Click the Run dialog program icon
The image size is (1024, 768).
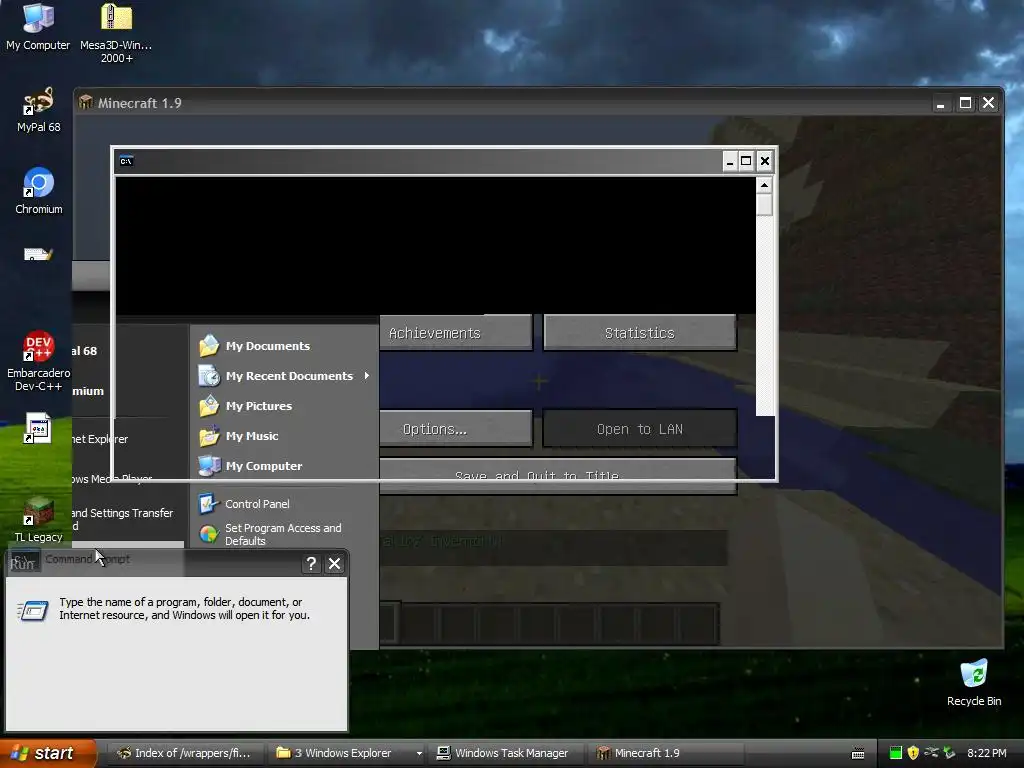(x=33, y=611)
